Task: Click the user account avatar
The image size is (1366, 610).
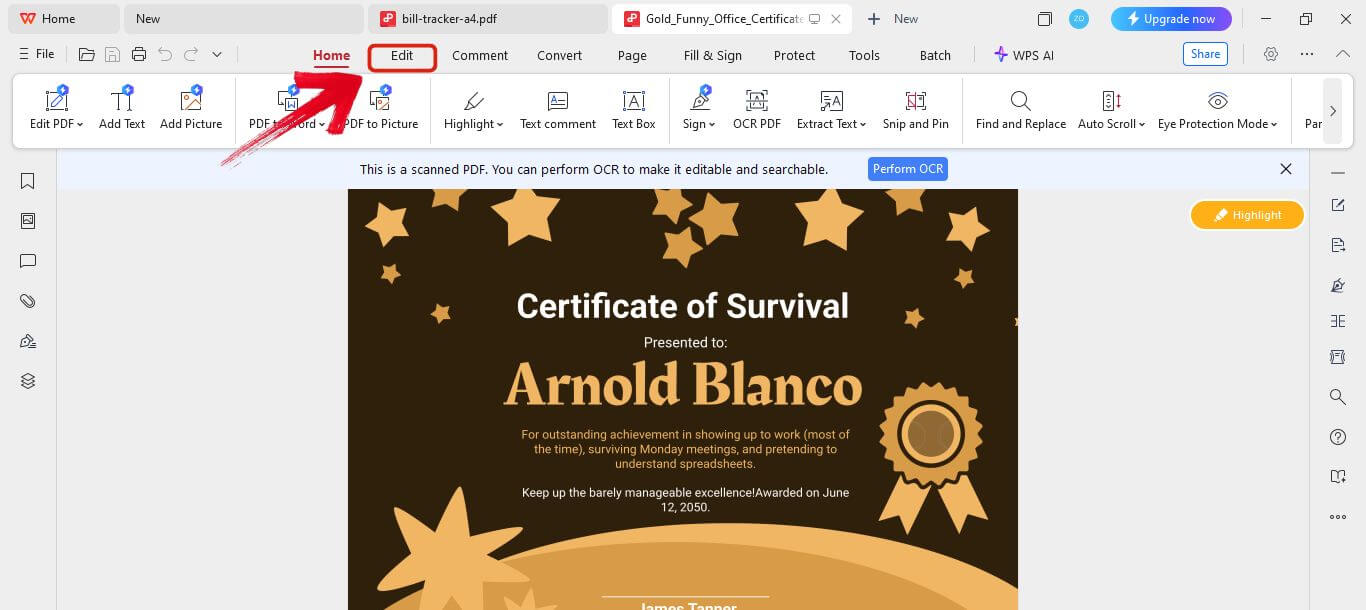Action: pos(1079,19)
